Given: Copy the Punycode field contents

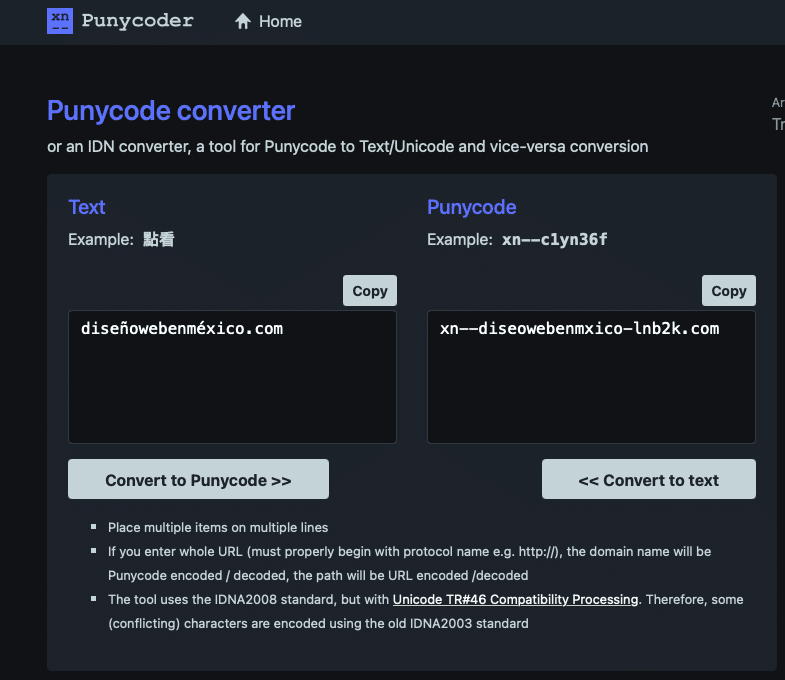Looking at the screenshot, I should (x=728, y=290).
